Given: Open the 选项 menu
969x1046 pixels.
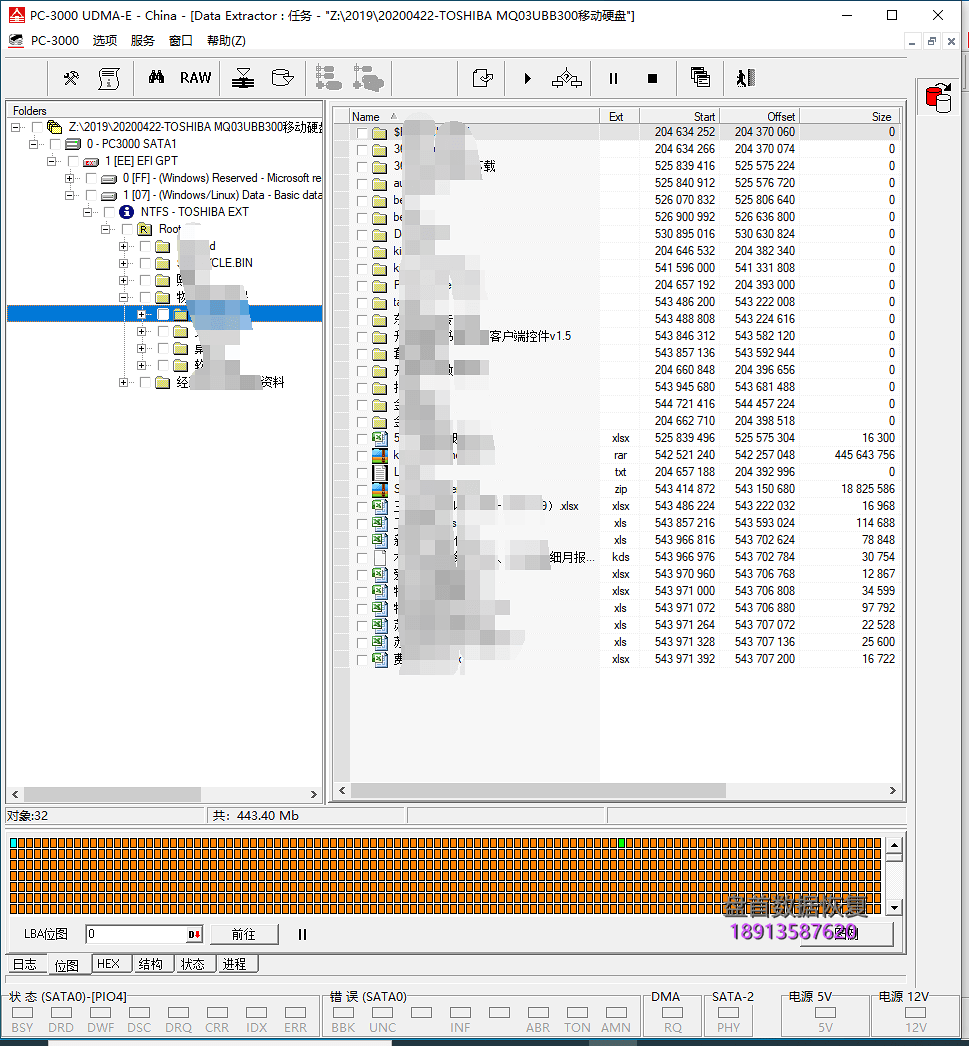Looking at the screenshot, I should (x=105, y=41).
